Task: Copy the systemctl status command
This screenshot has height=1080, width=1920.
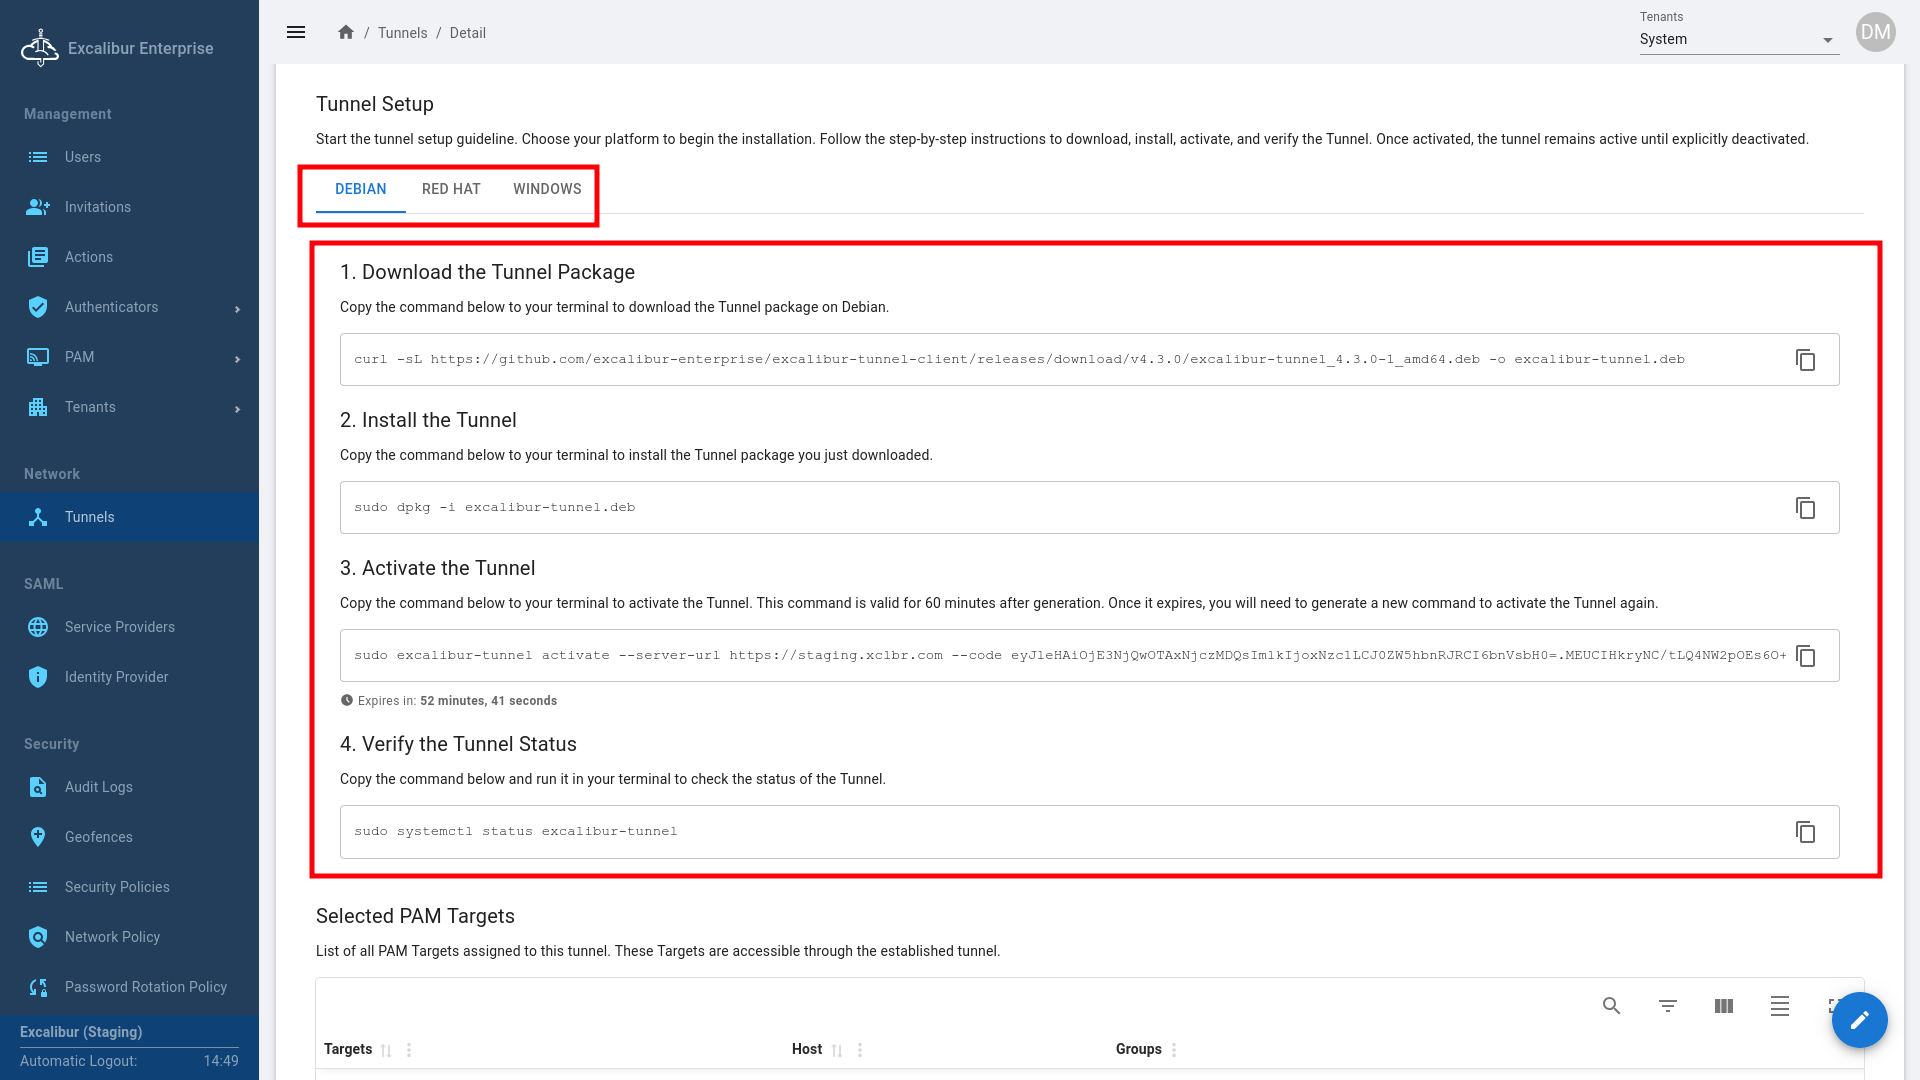Action: pos(1805,832)
